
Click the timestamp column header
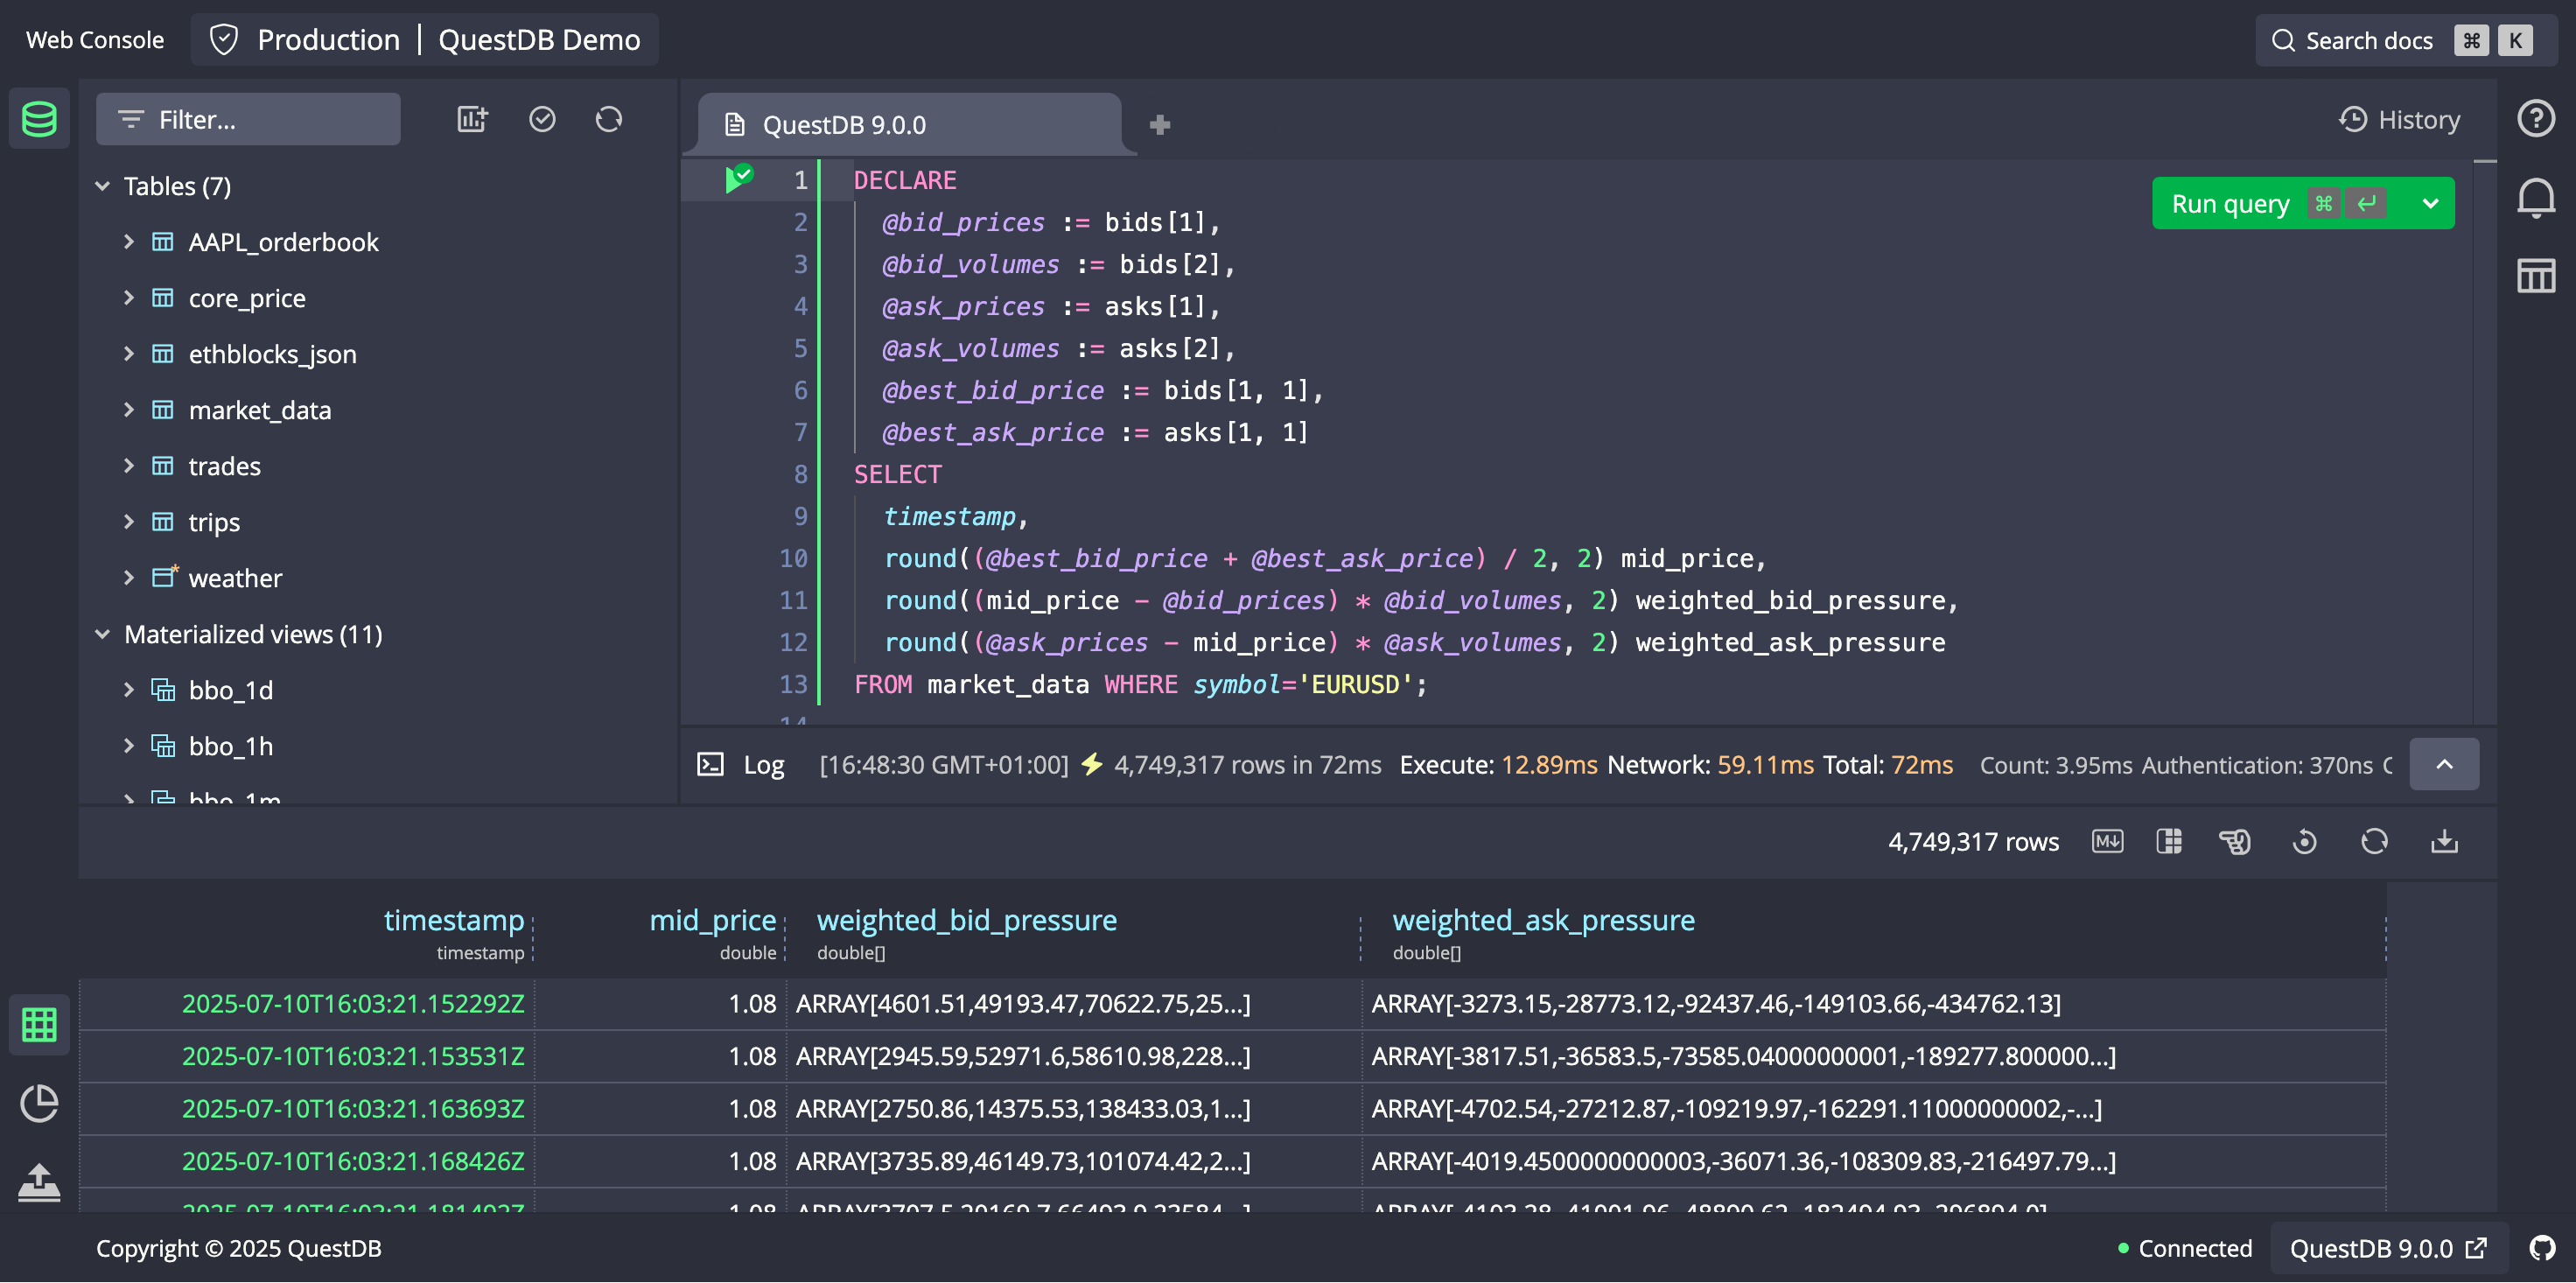(x=454, y=920)
